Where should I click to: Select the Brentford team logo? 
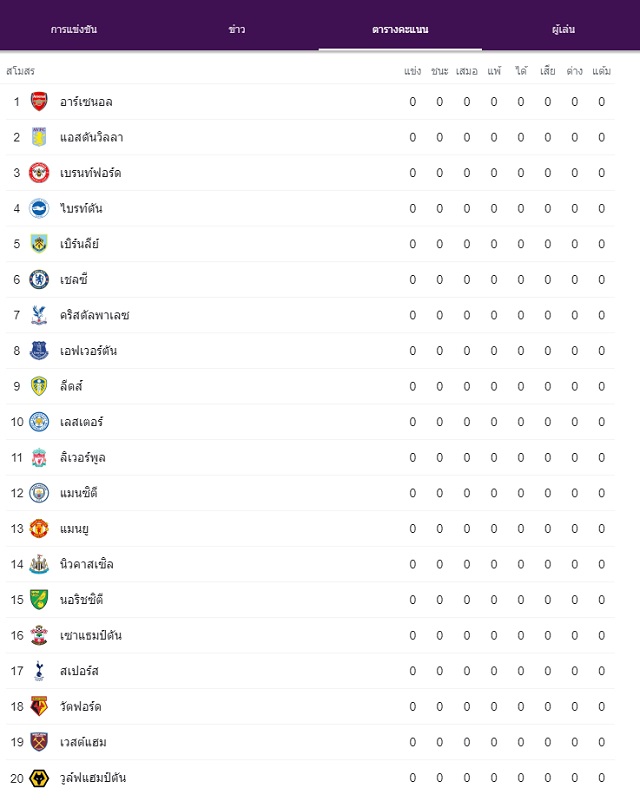coord(39,173)
